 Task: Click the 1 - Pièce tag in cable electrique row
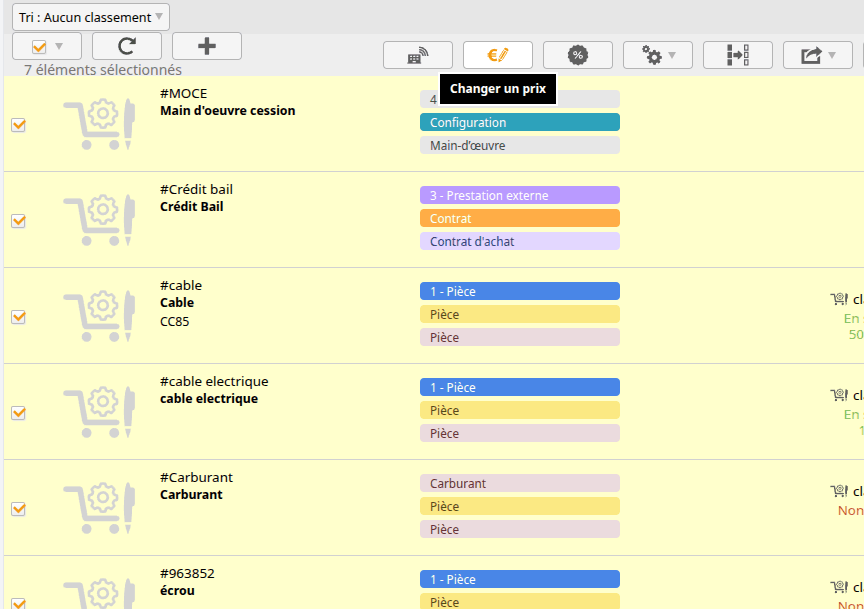pyautogui.click(x=520, y=387)
